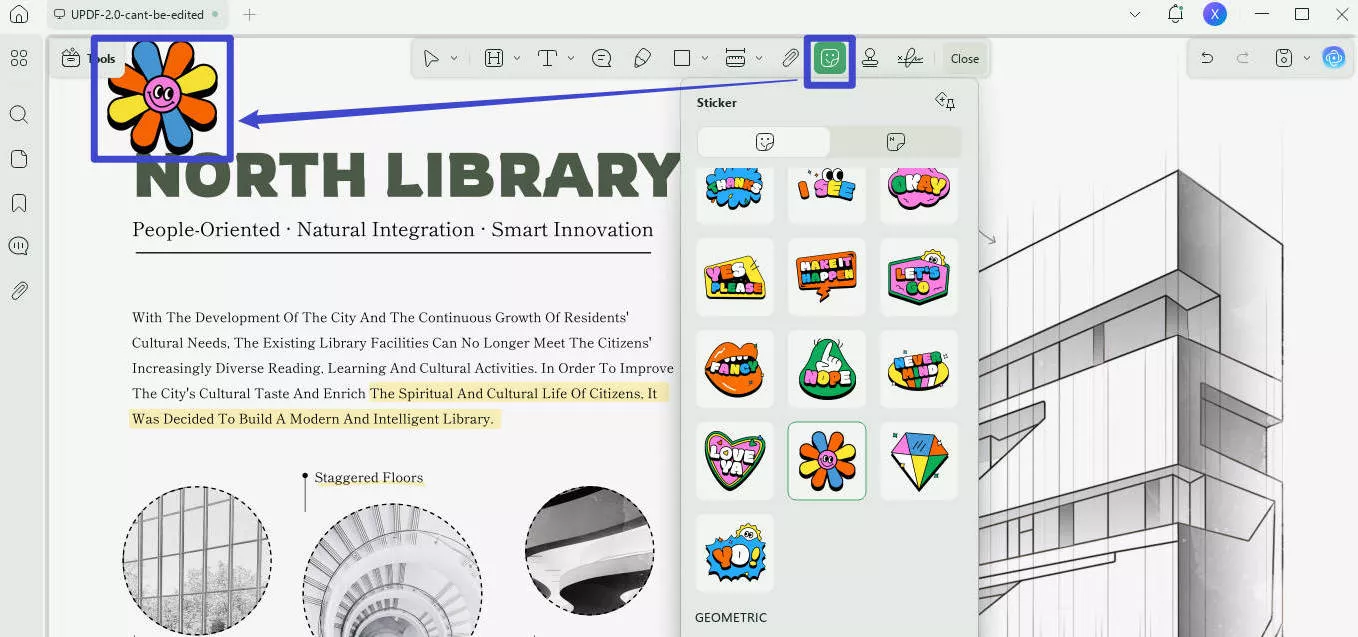Click the Sticker panel title
1358x637 pixels.
click(717, 102)
